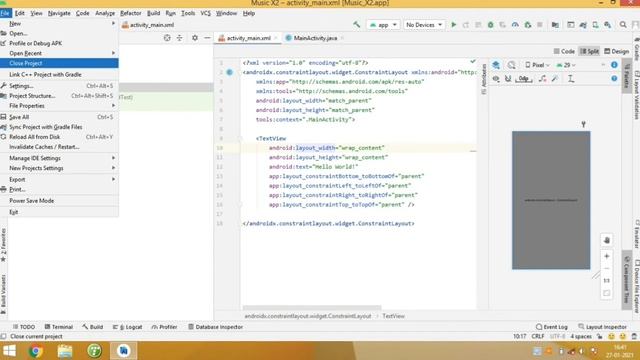Click the expand all icon in project panel
640x360 pixels.
click(180, 38)
